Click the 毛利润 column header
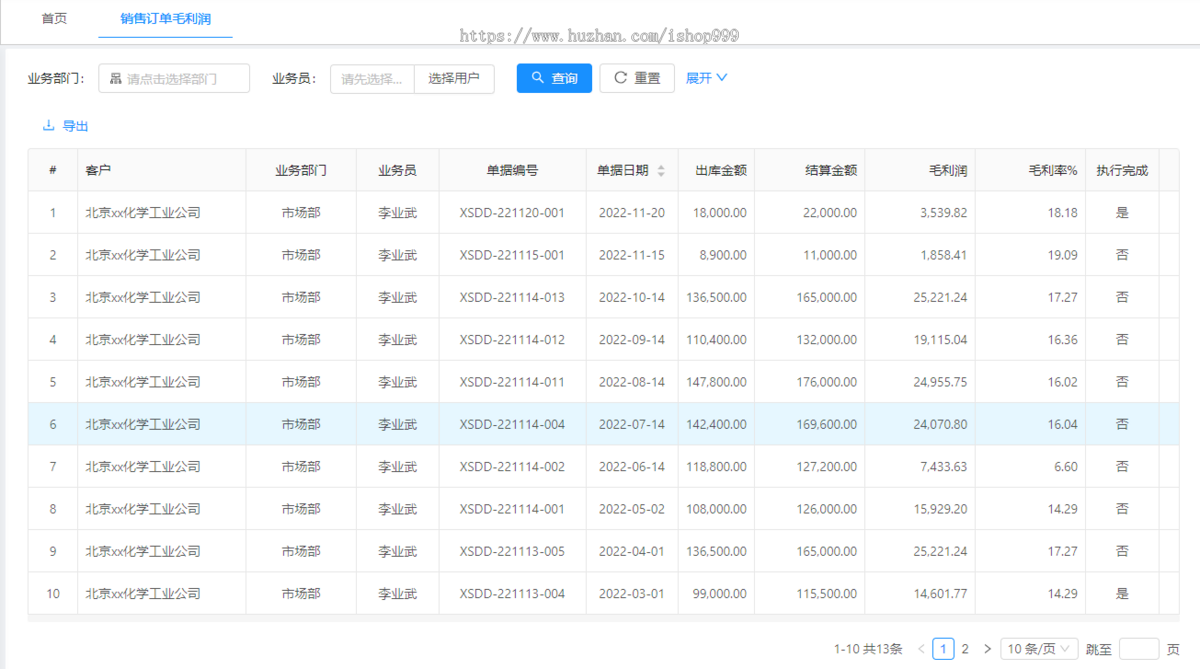This screenshot has width=1200, height=669. [948, 171]
